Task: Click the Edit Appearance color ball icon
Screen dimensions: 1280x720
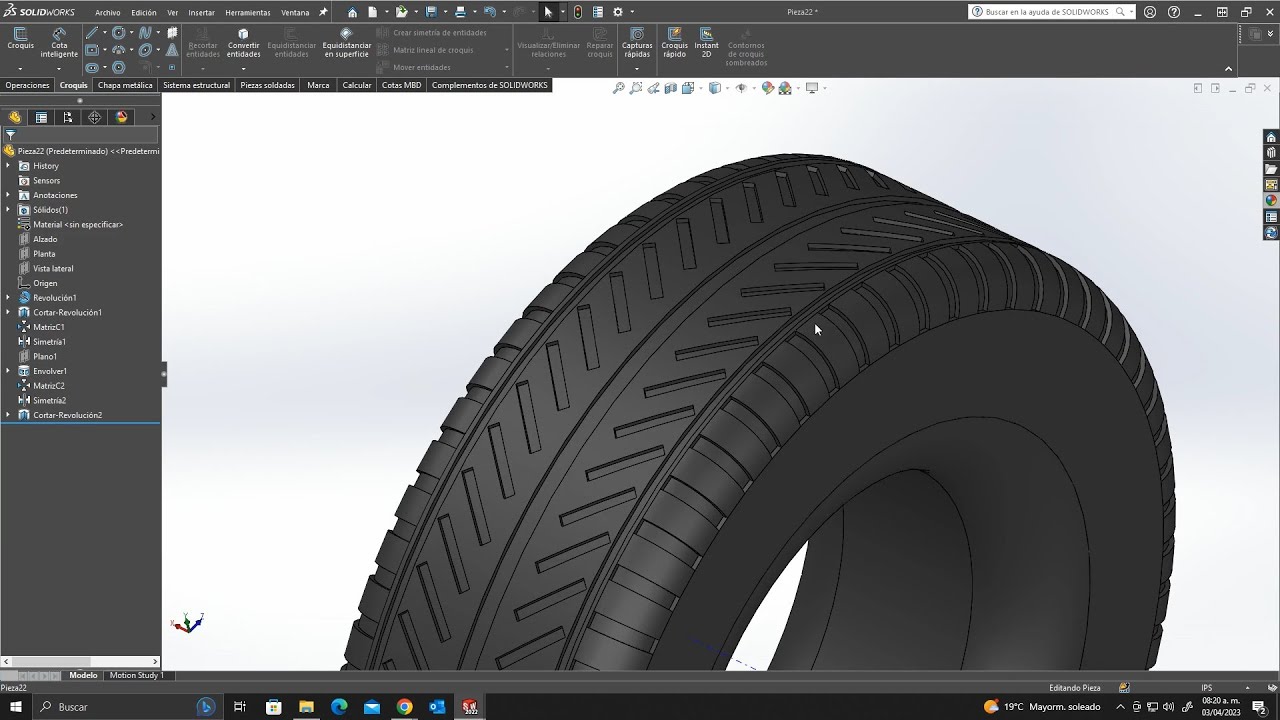Action: [x=767, y=88]
